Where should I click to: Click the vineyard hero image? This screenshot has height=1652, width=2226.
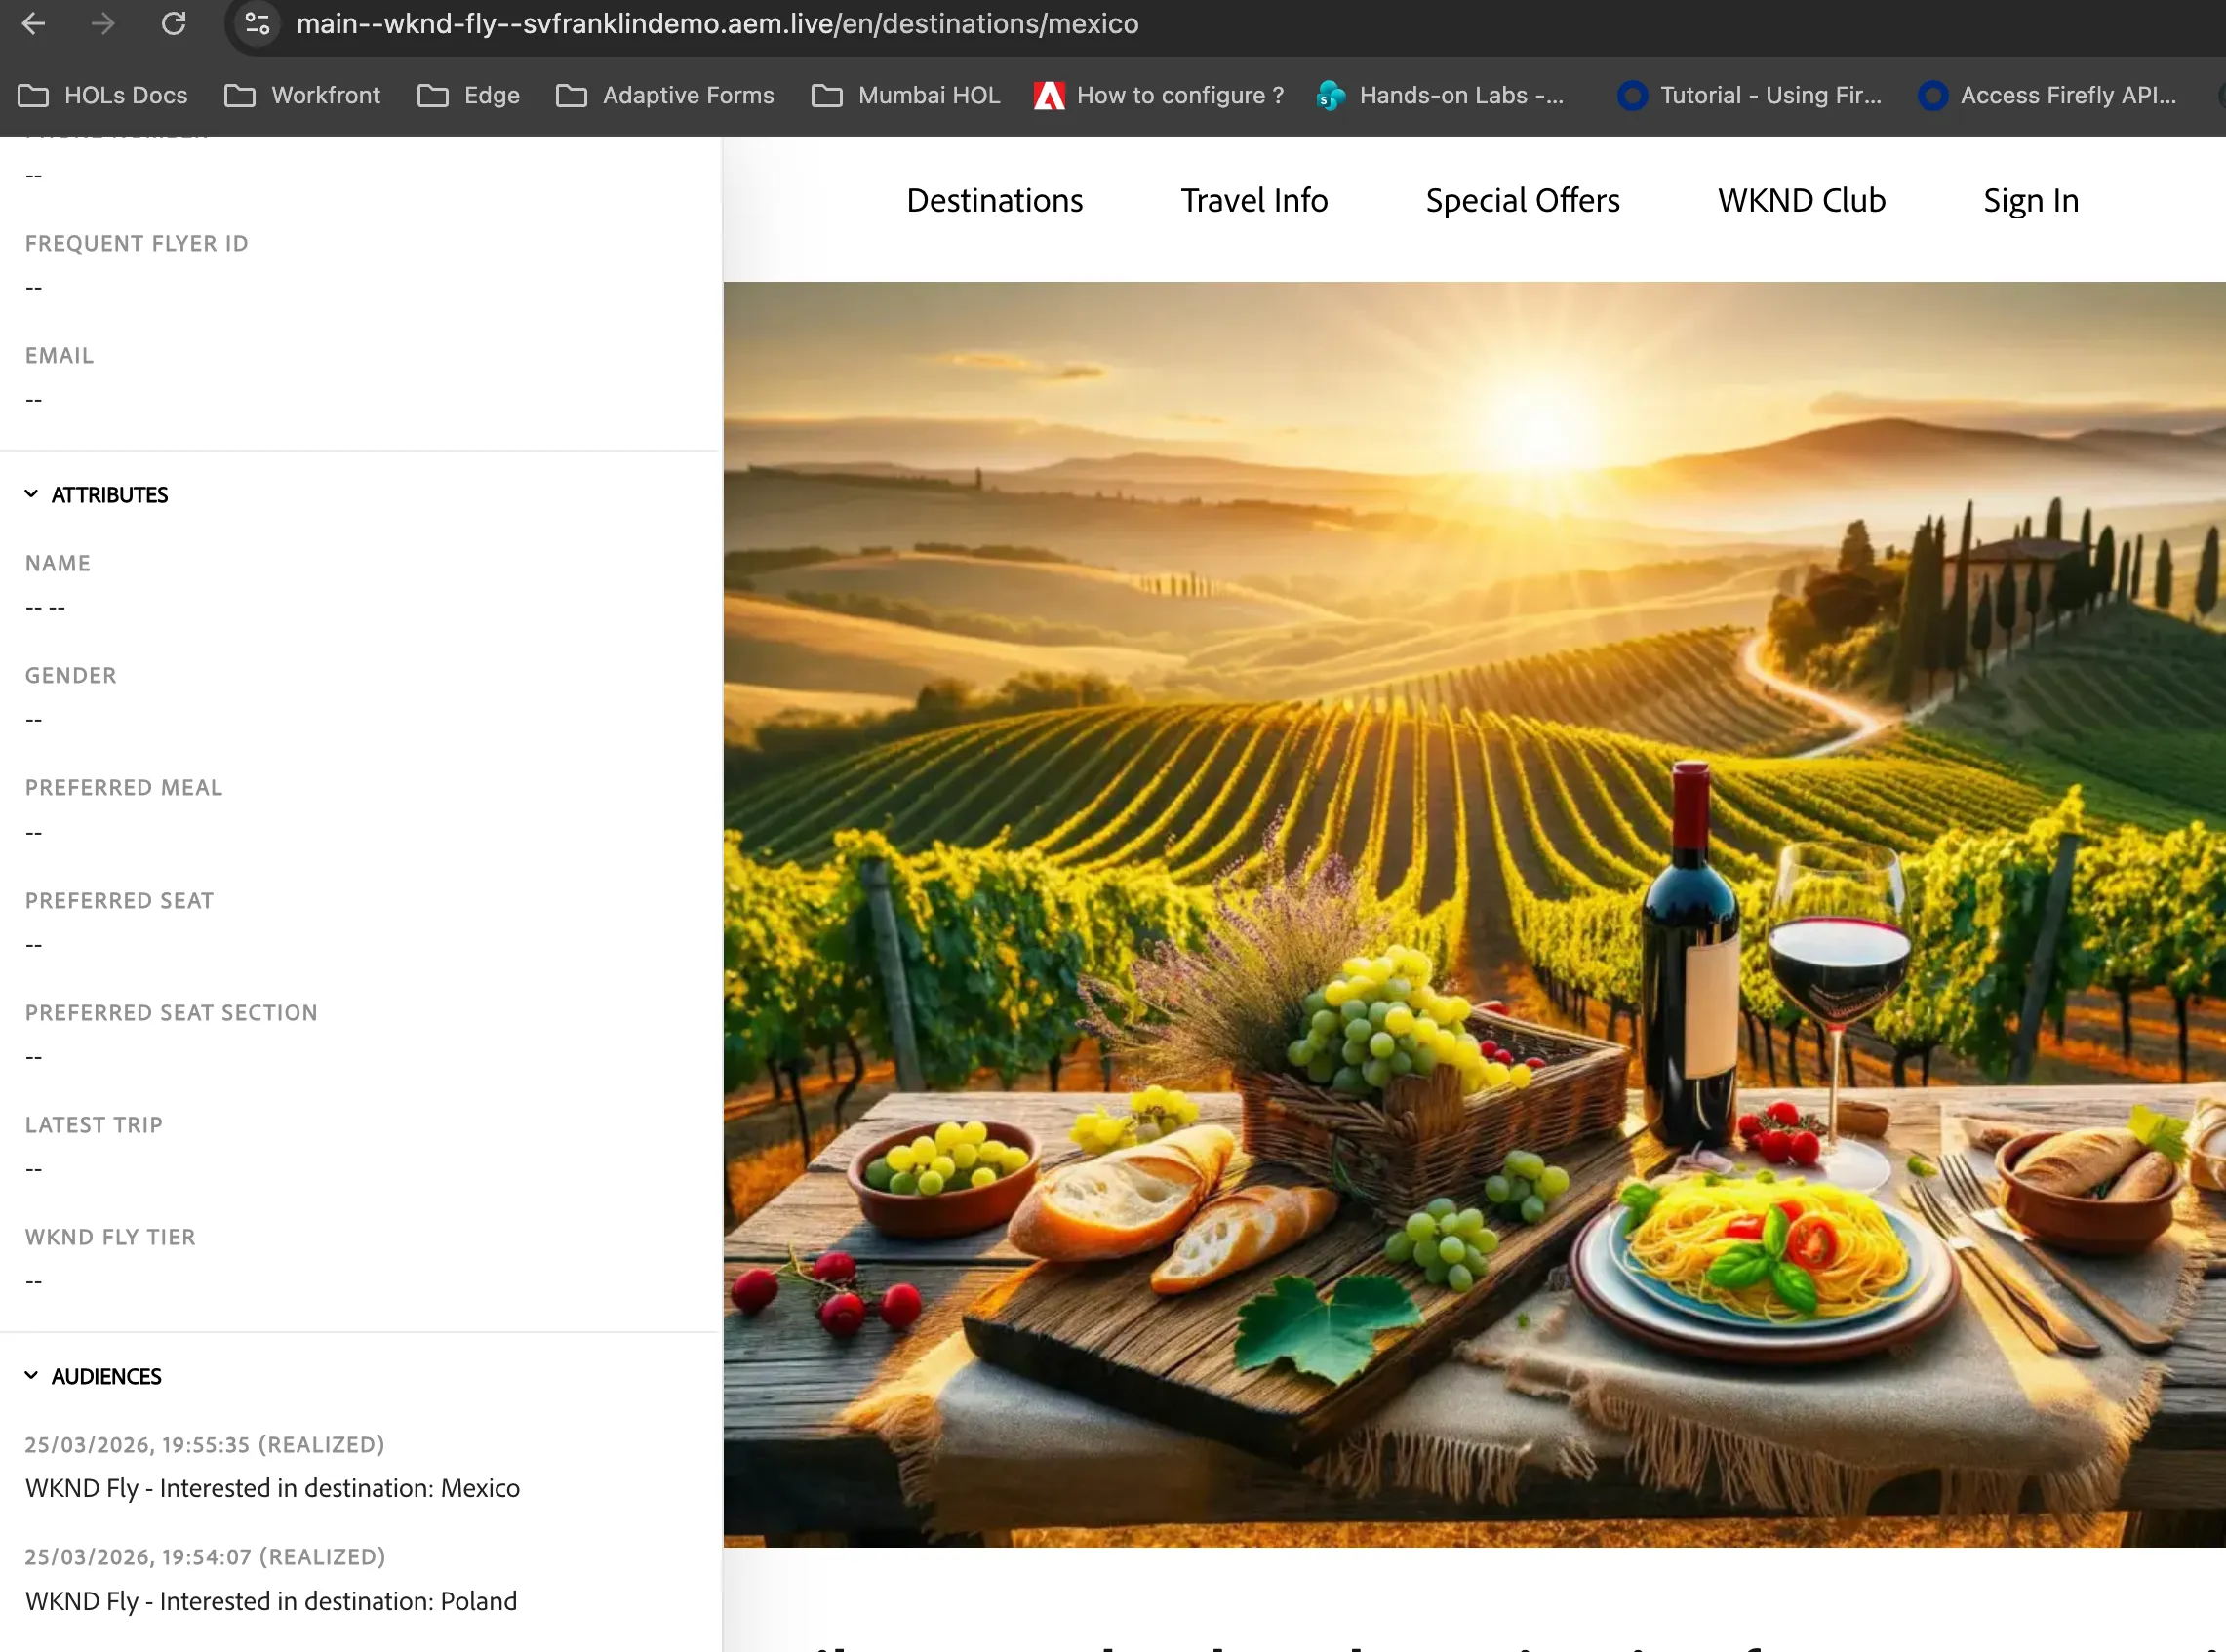coord(1474,914)
